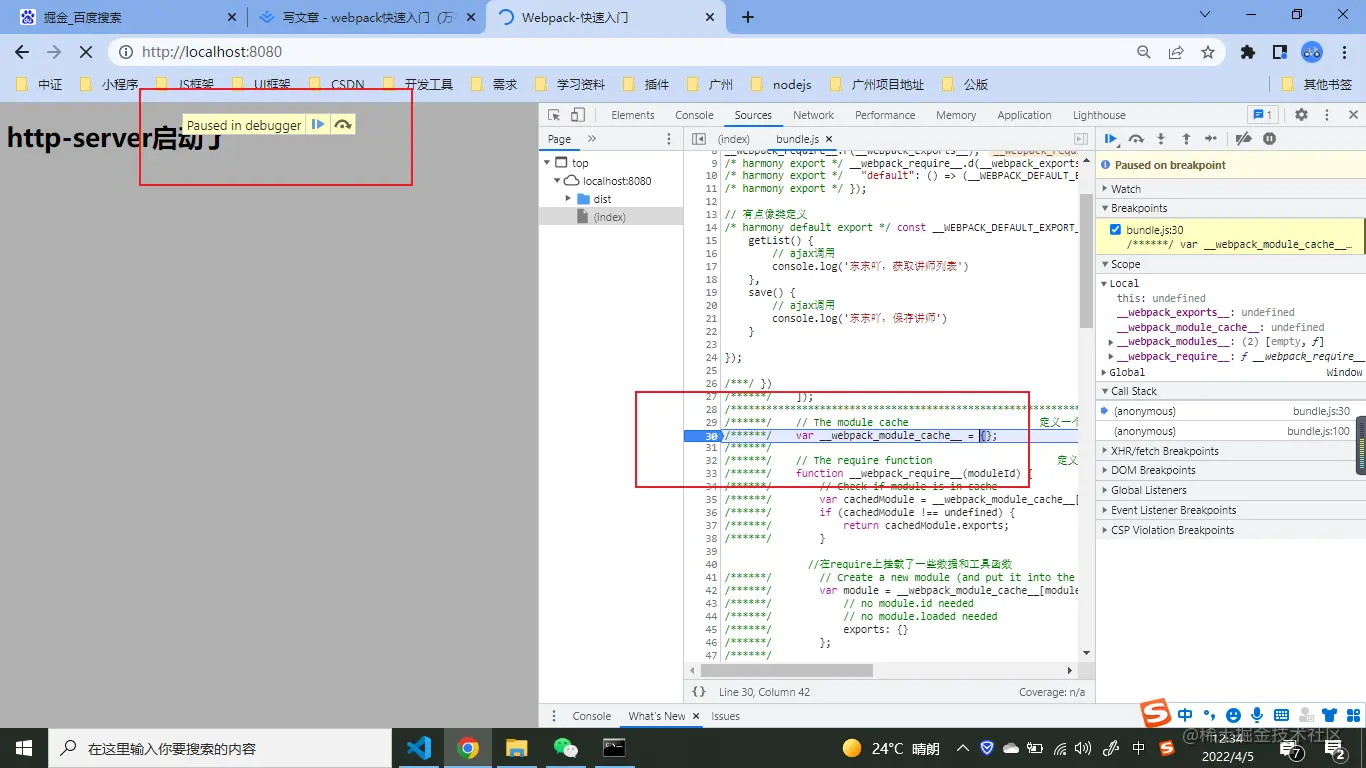The height and width of the screenshot is (768, 1366).
Task: Open a new browser tab
Action: 748,17
